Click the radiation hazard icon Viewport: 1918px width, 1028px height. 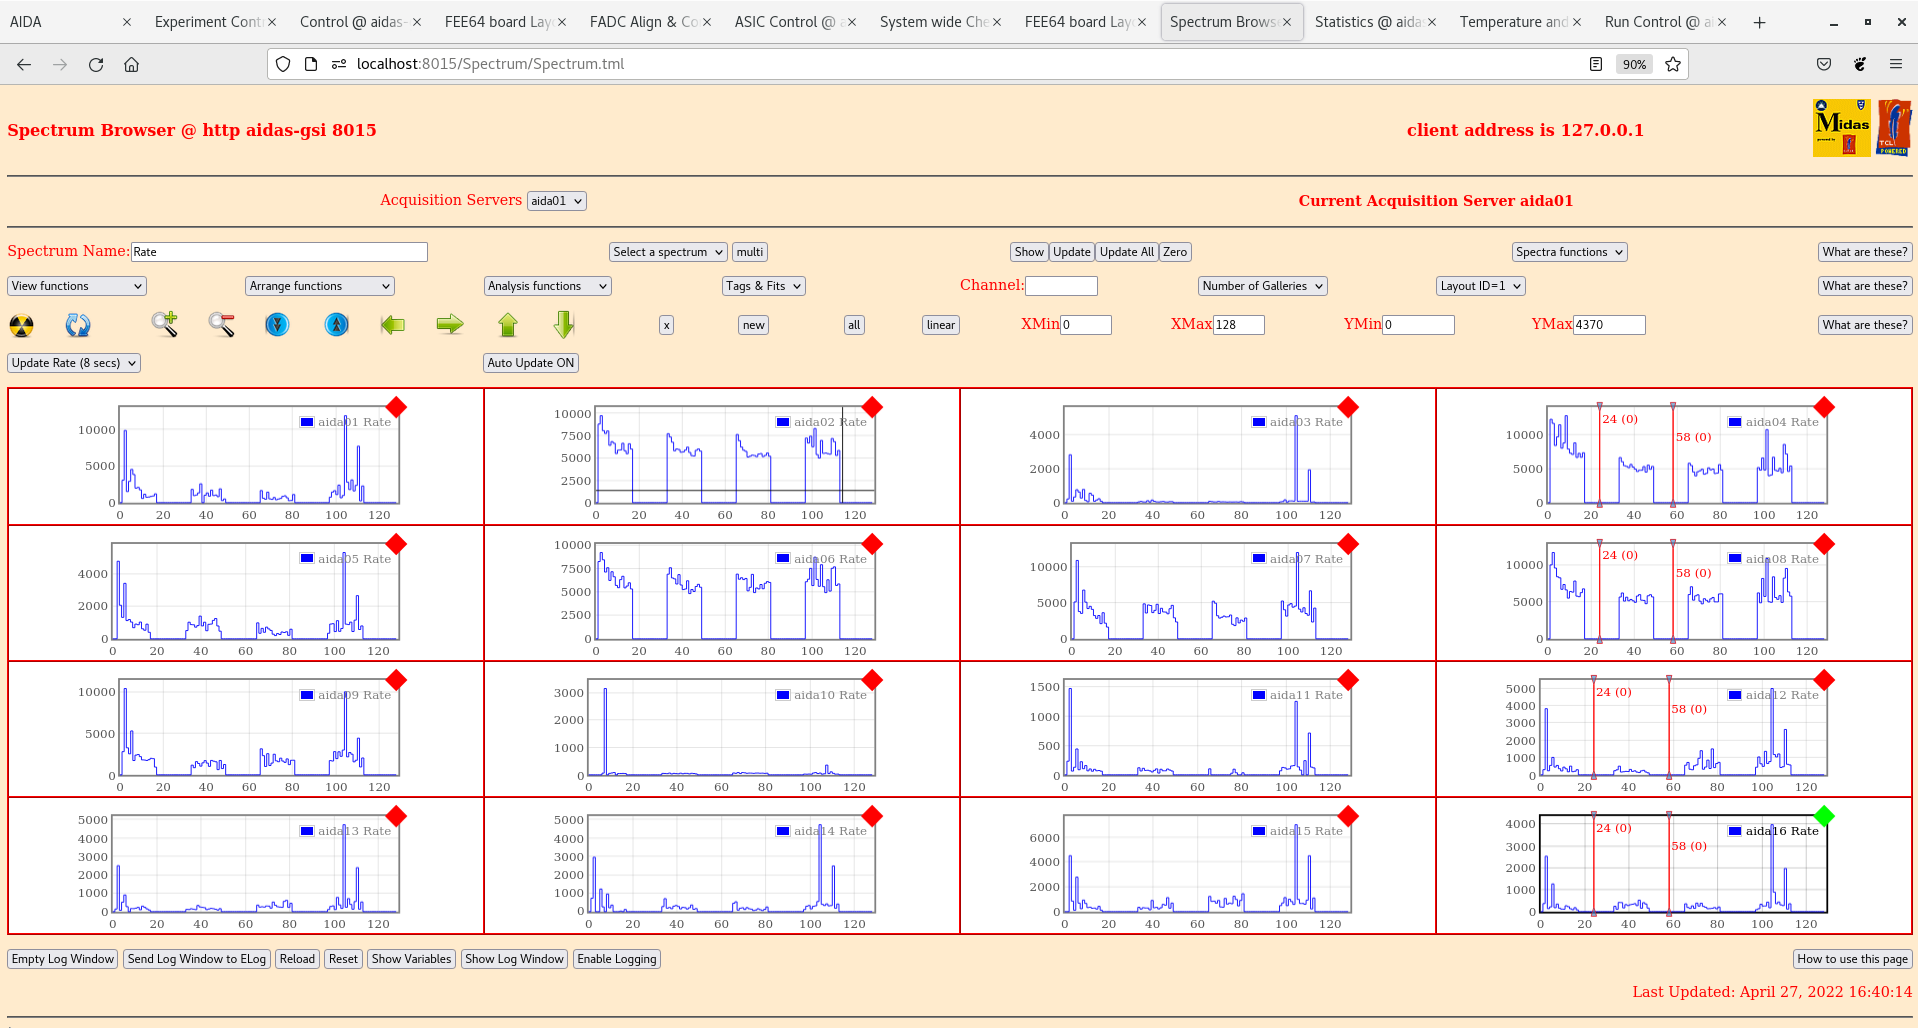[x=21, y=325]
